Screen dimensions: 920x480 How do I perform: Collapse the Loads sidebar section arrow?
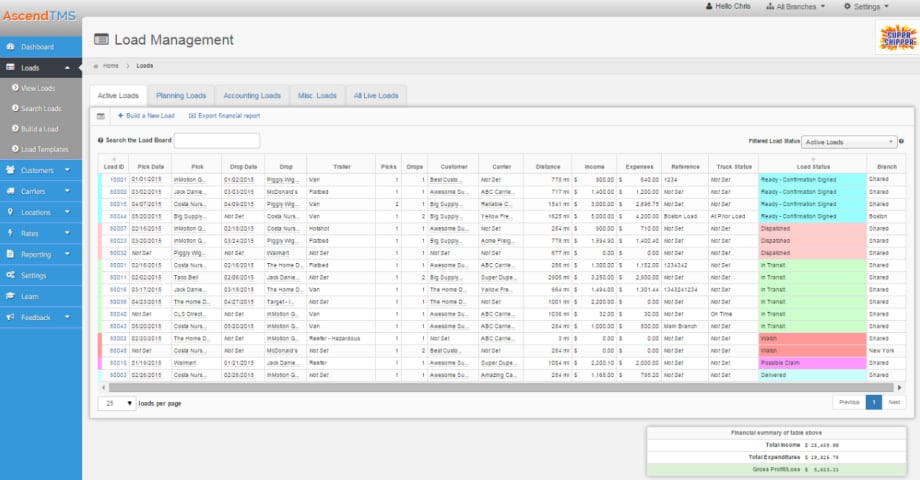(x=67, y=68)
